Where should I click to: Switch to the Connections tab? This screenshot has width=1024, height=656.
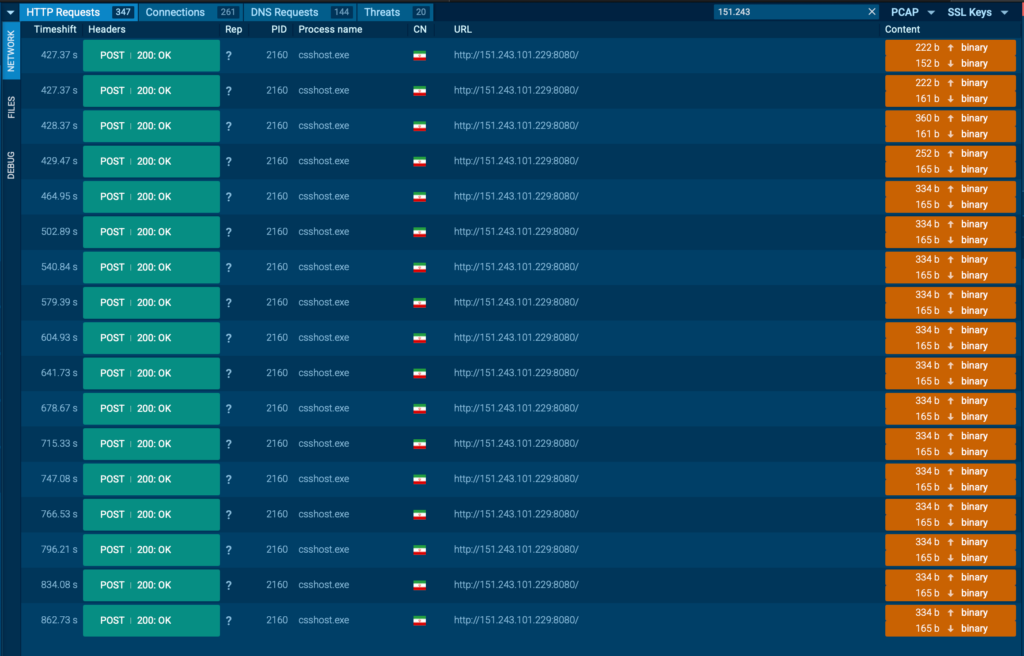pyautogui.click(x=175, y=12)
